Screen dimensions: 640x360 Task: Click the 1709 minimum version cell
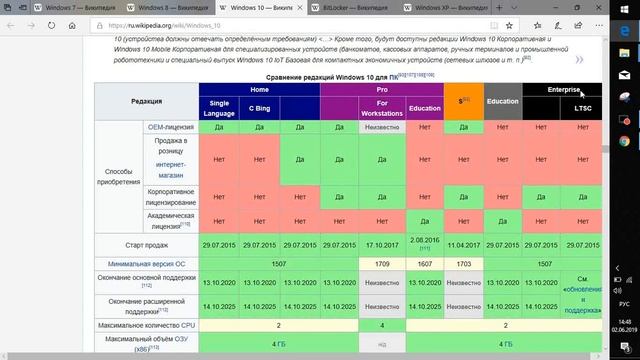382,264
